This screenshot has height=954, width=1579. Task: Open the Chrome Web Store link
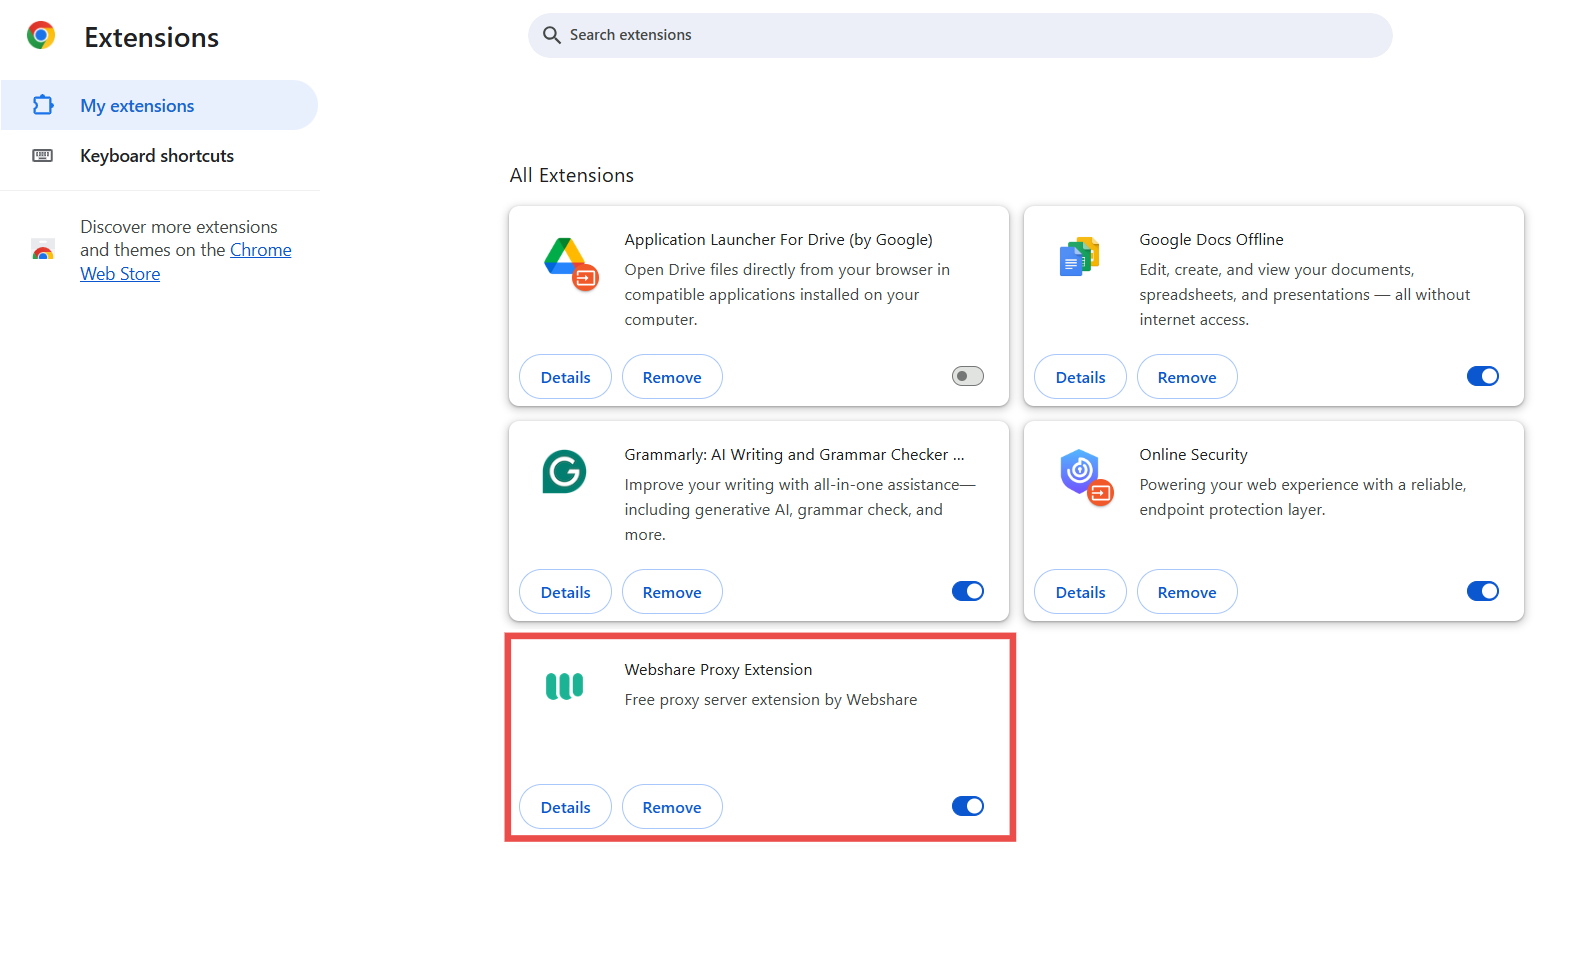point(186,262)
